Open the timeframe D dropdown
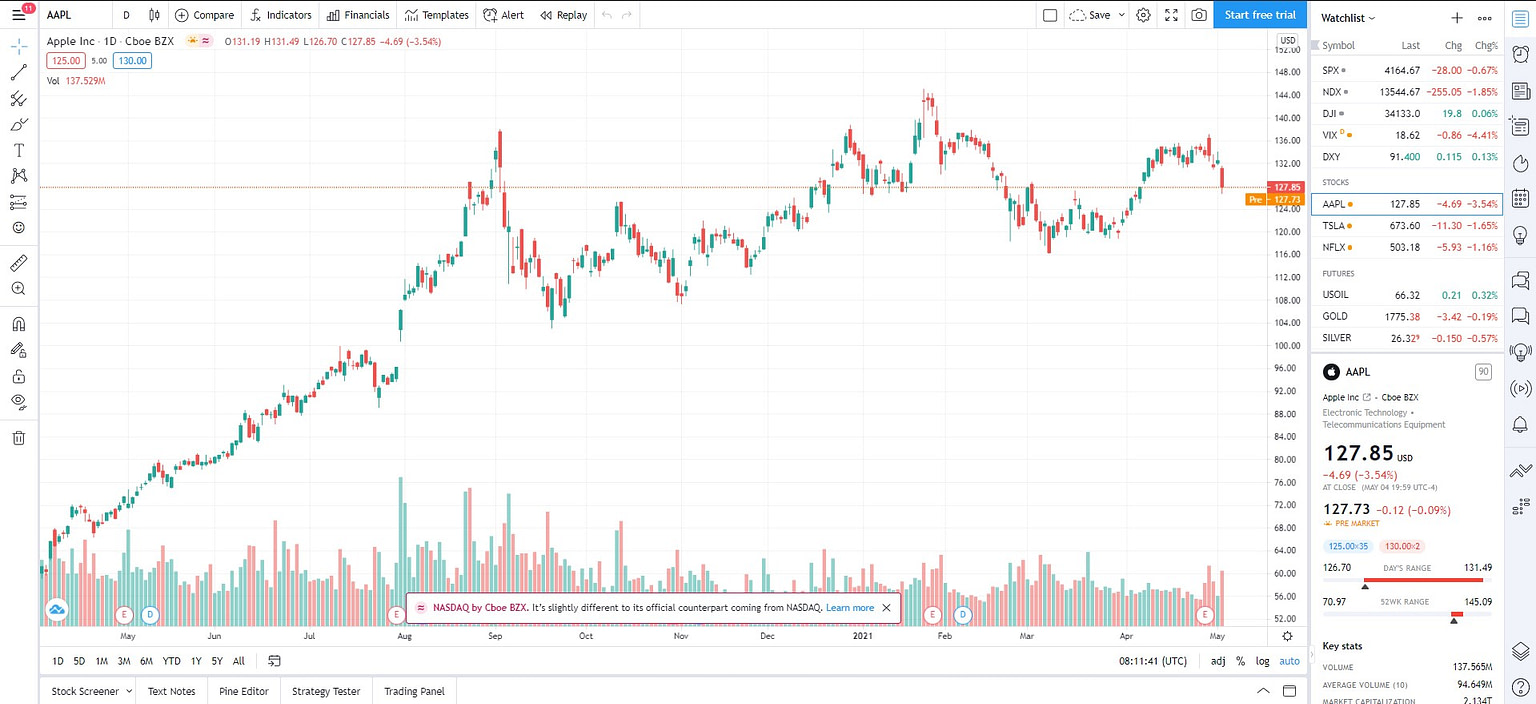This screenshot has height=704, width=1536. point(126,15)
